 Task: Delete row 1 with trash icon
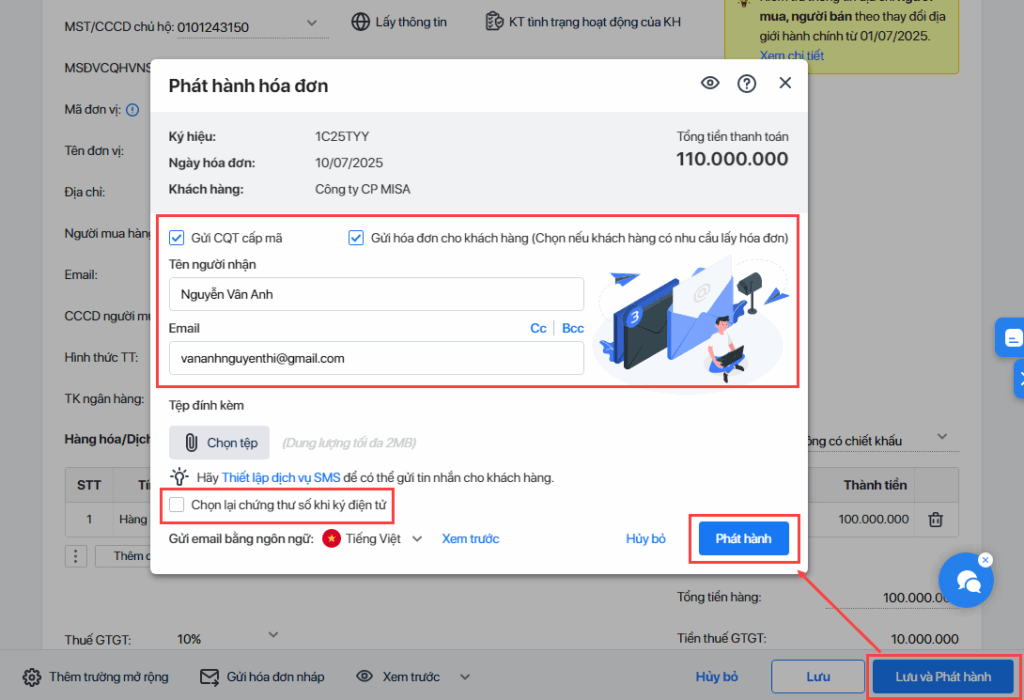tap(936, 520)
